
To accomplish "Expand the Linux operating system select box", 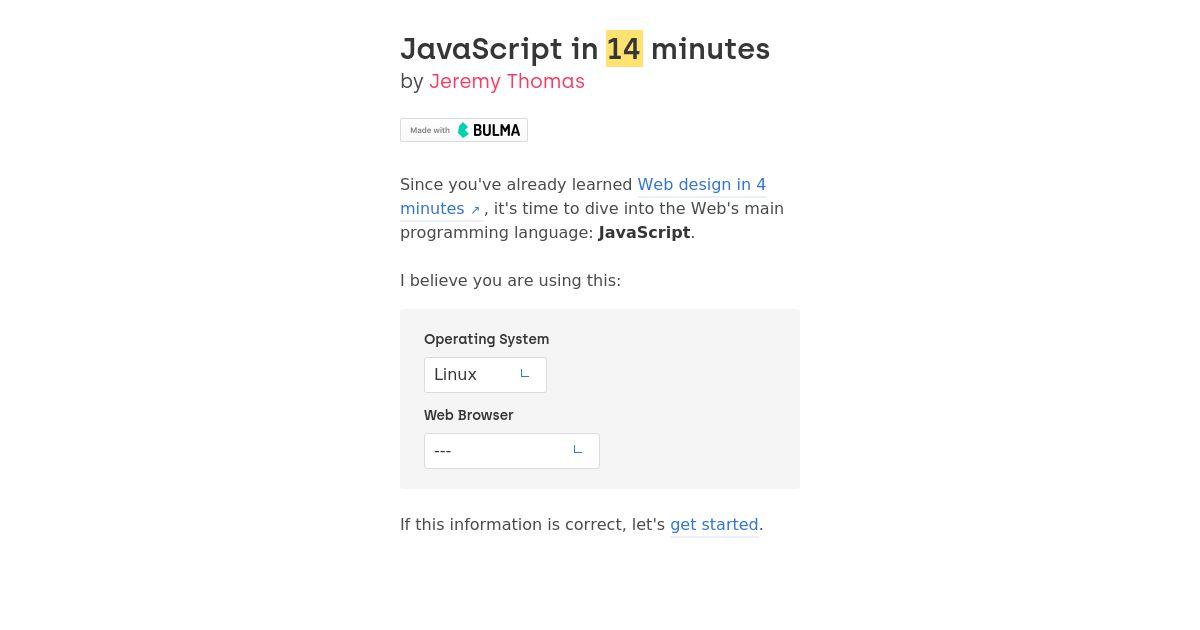I will point(485,375).
